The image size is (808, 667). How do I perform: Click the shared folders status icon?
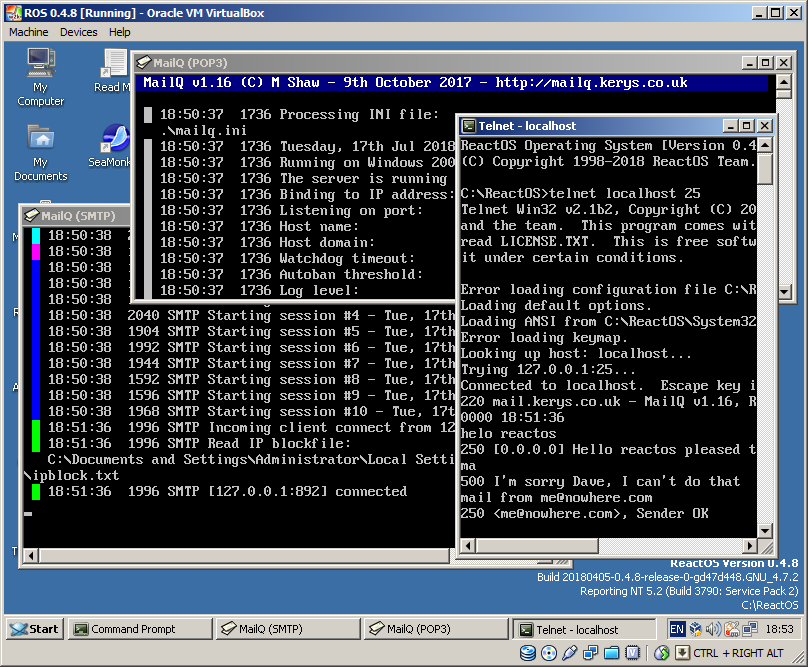612,653
